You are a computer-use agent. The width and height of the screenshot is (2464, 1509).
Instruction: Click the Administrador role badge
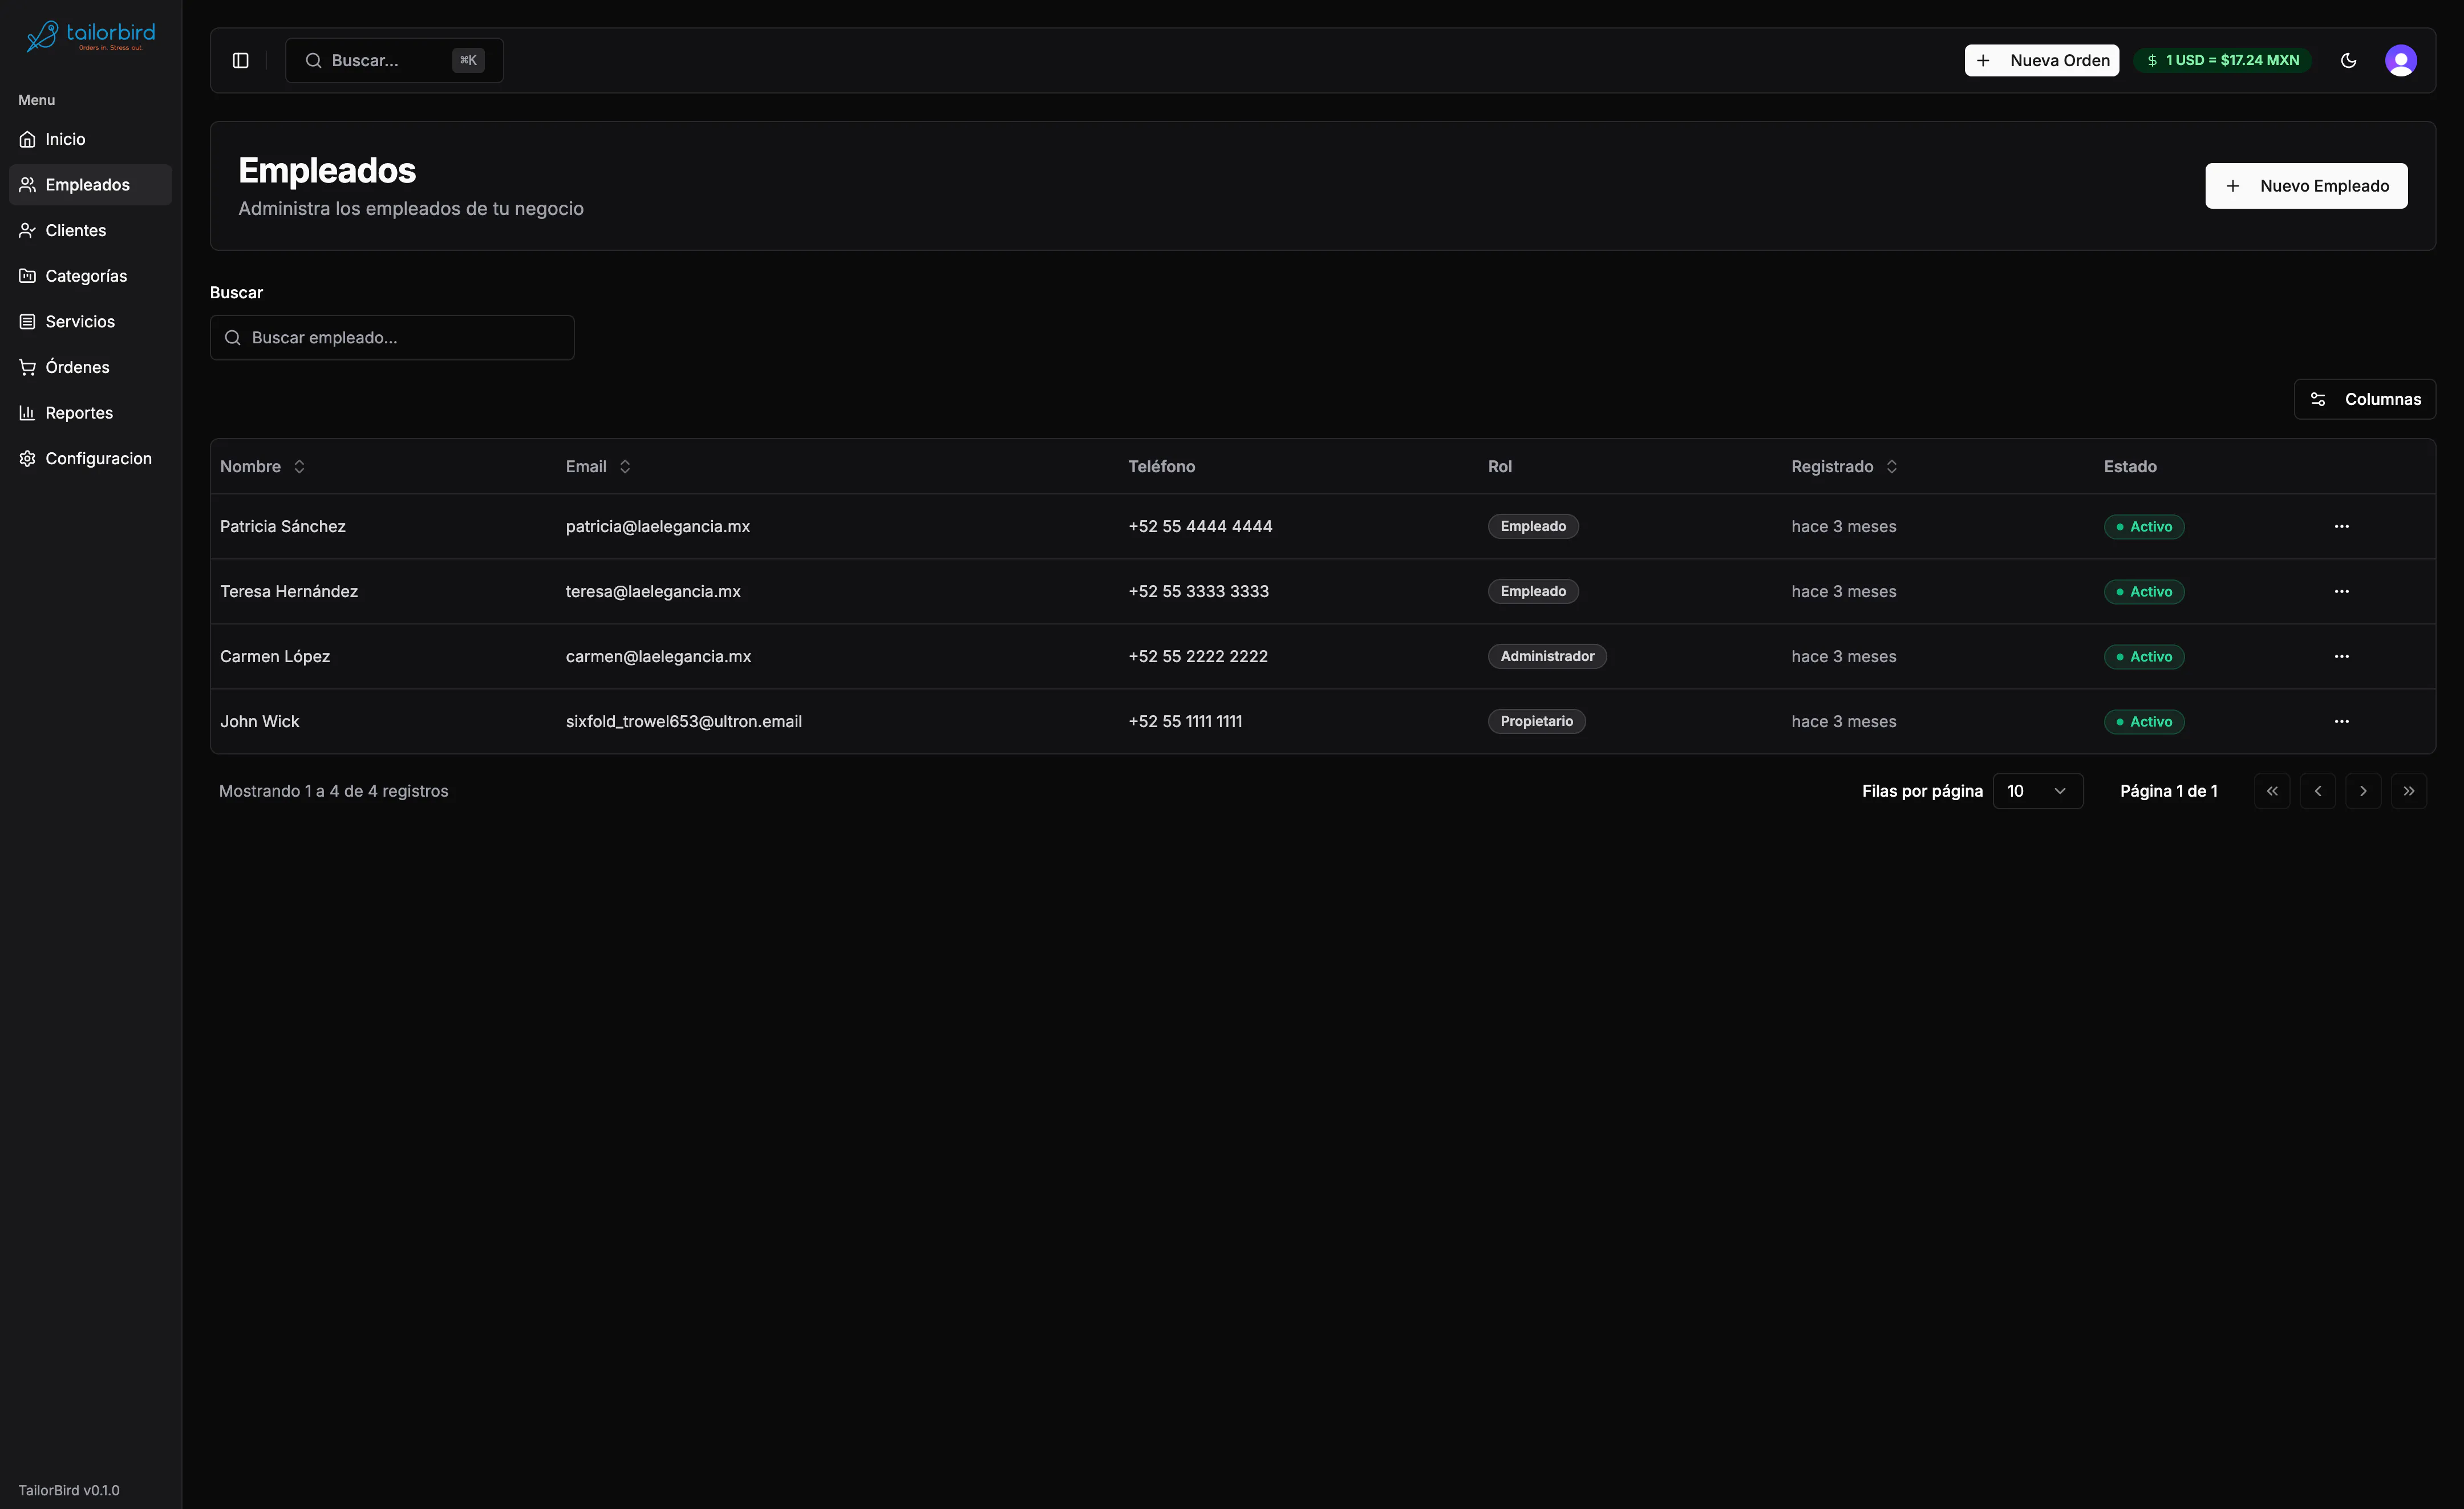coord(1547,656)
